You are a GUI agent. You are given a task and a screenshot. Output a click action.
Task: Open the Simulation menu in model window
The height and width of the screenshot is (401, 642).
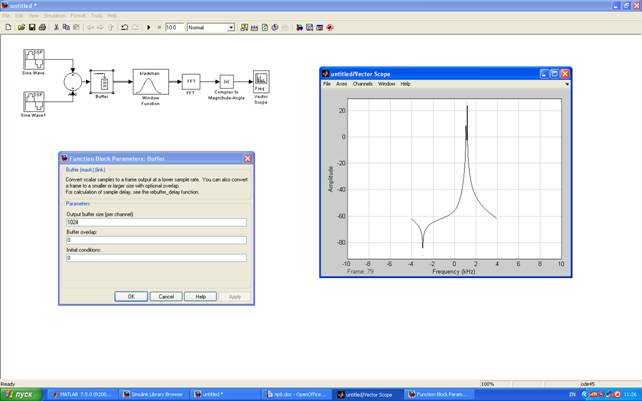(55, 16)
